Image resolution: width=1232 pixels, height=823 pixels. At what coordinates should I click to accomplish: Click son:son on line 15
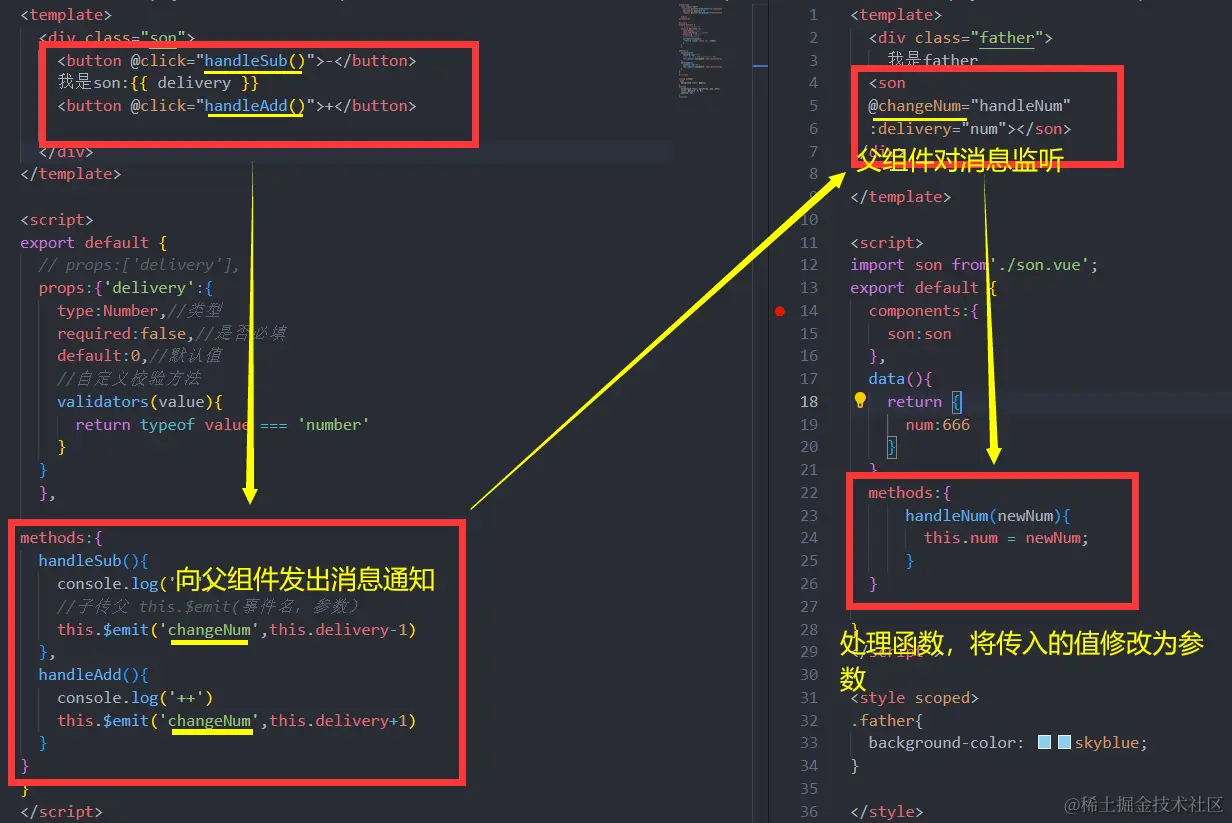coord(919,334)
